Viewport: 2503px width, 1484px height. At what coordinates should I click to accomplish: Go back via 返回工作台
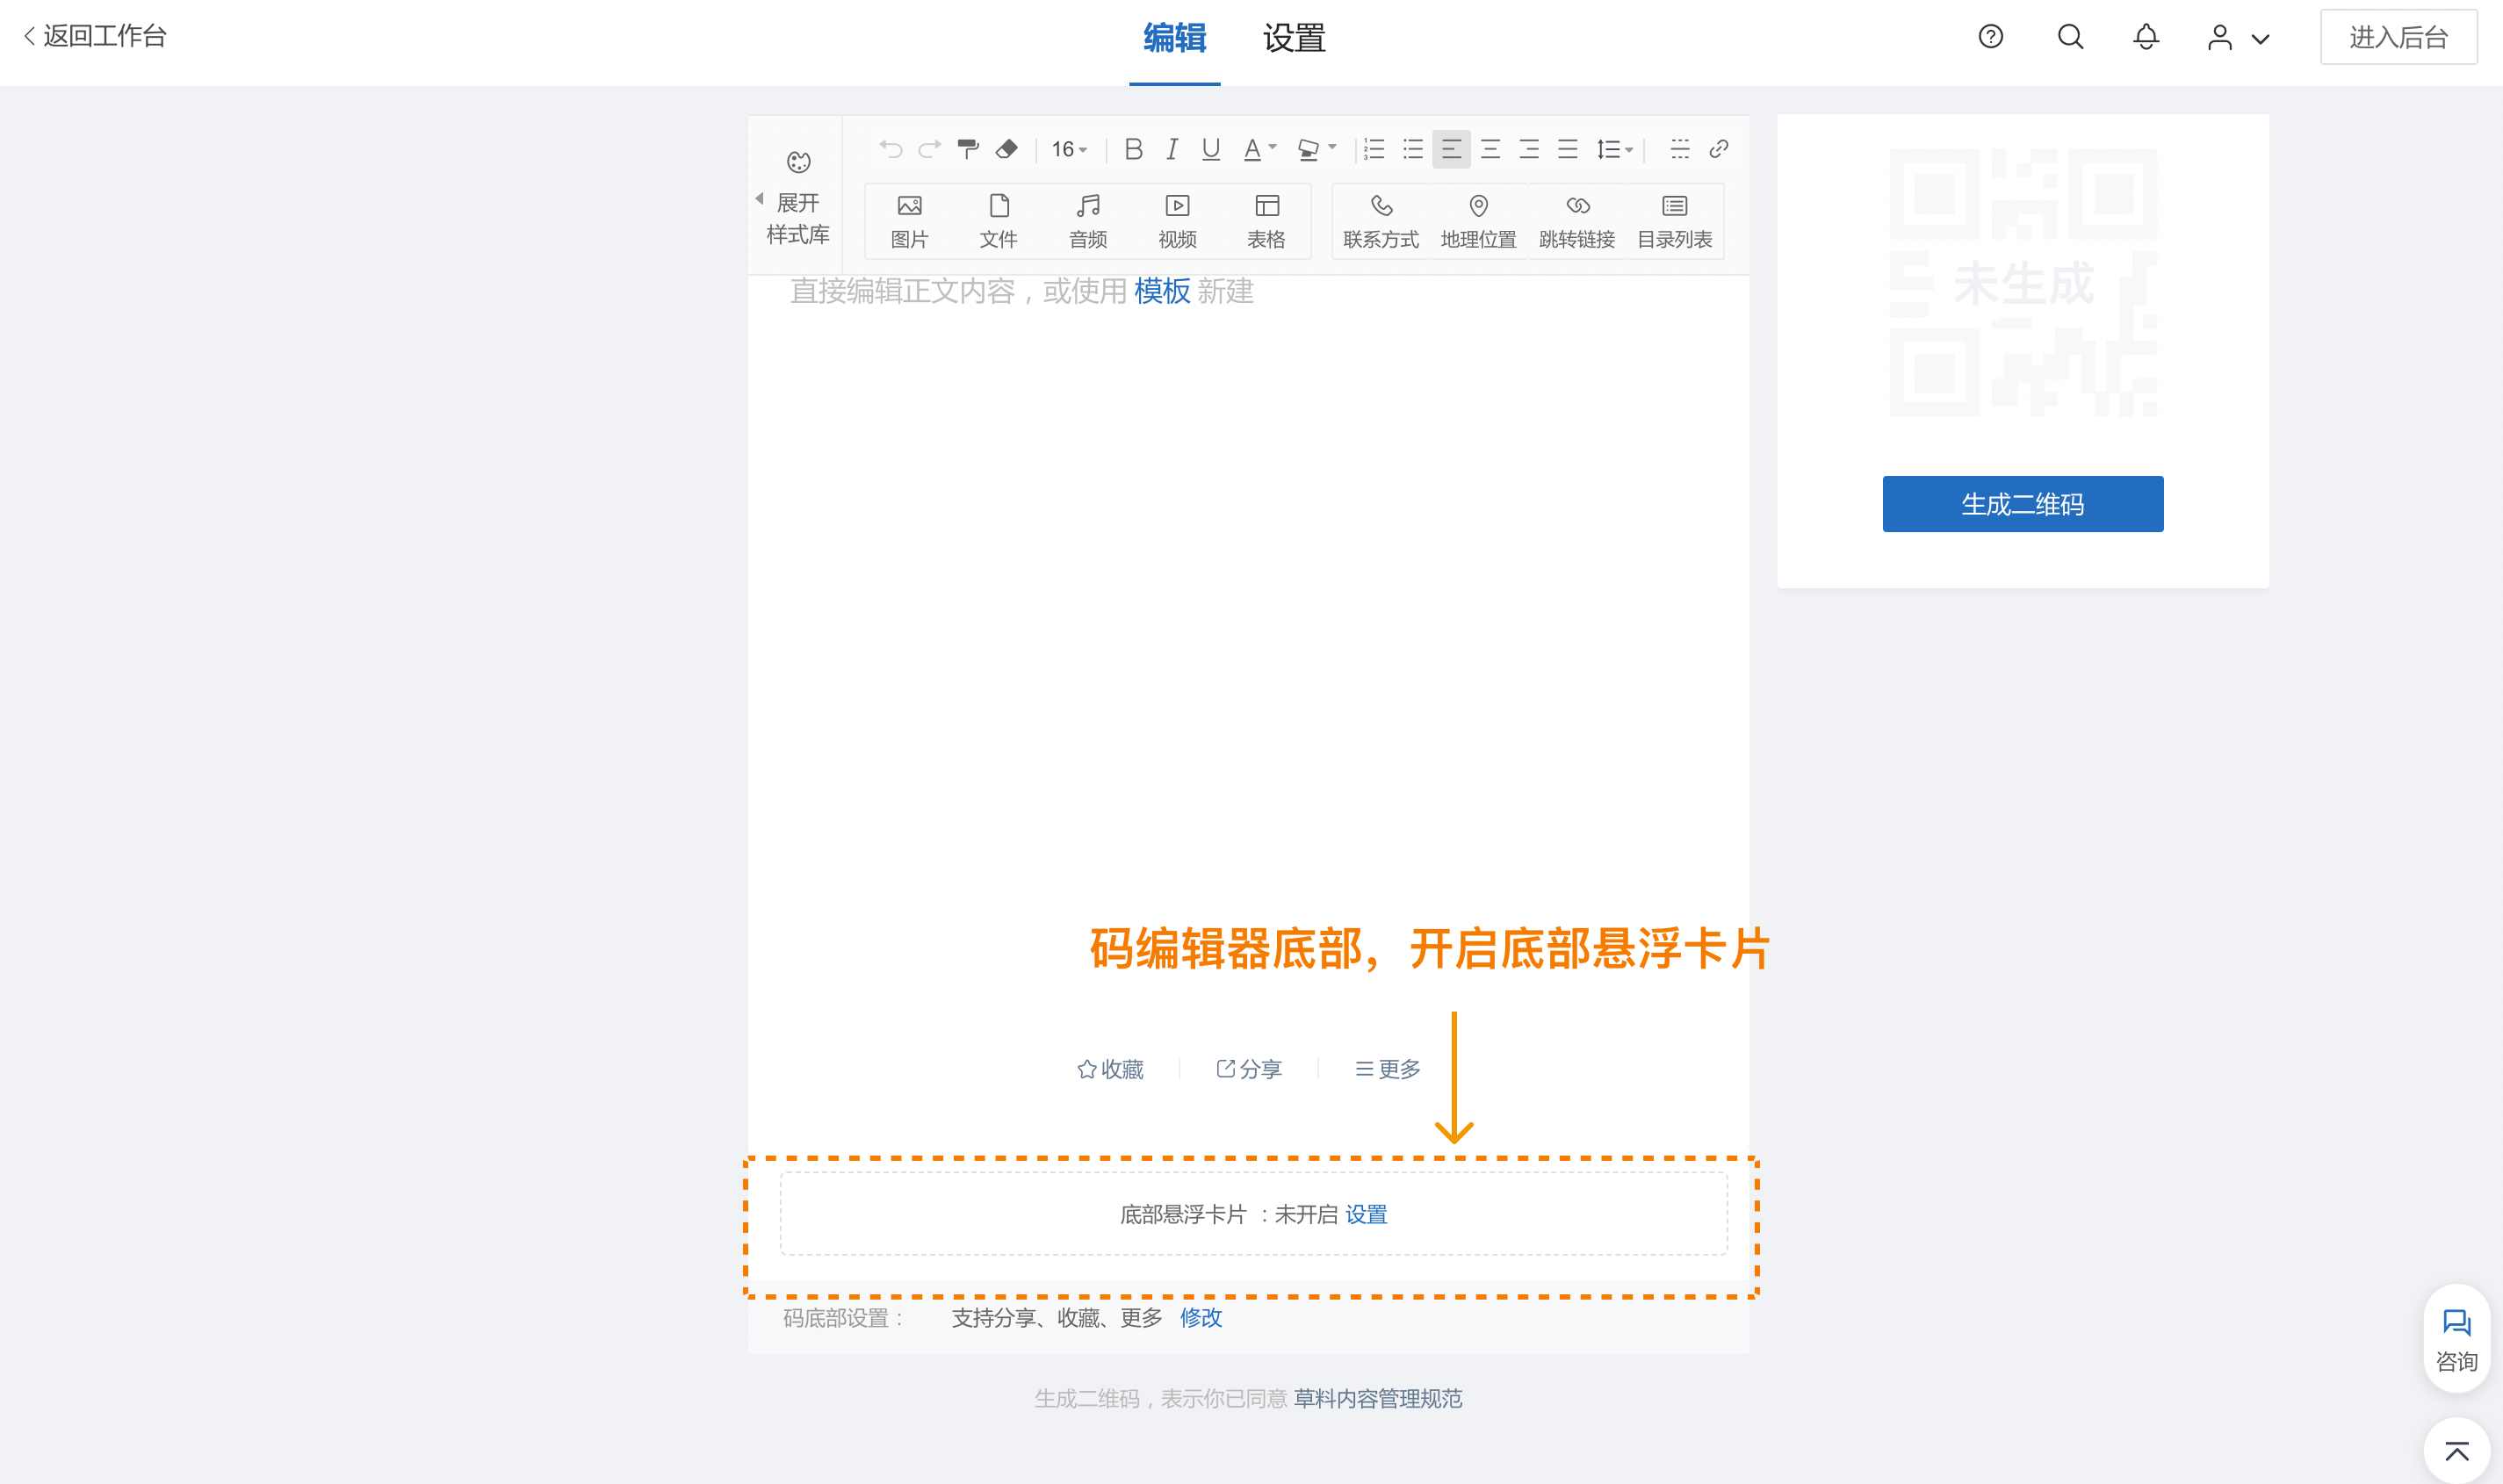tap(95, 36)
